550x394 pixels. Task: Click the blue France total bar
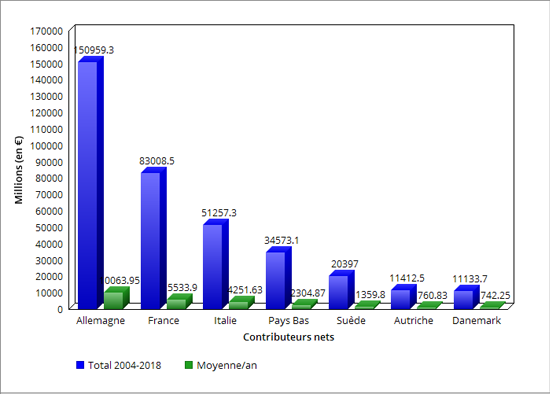(x=153, y=238)
